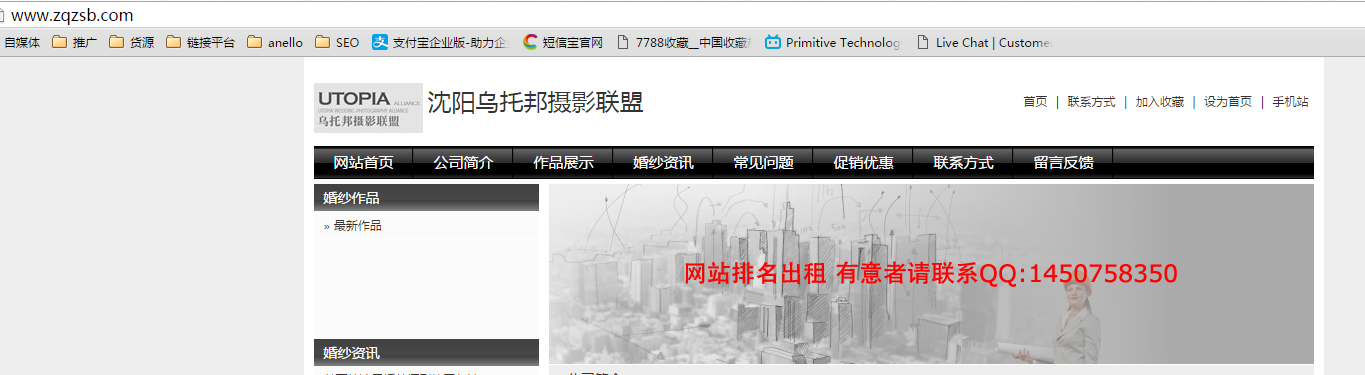This screenshot has width=1365, height=375.
Task: Click the folder icon beside 链接平台
Action: point(174,42)
